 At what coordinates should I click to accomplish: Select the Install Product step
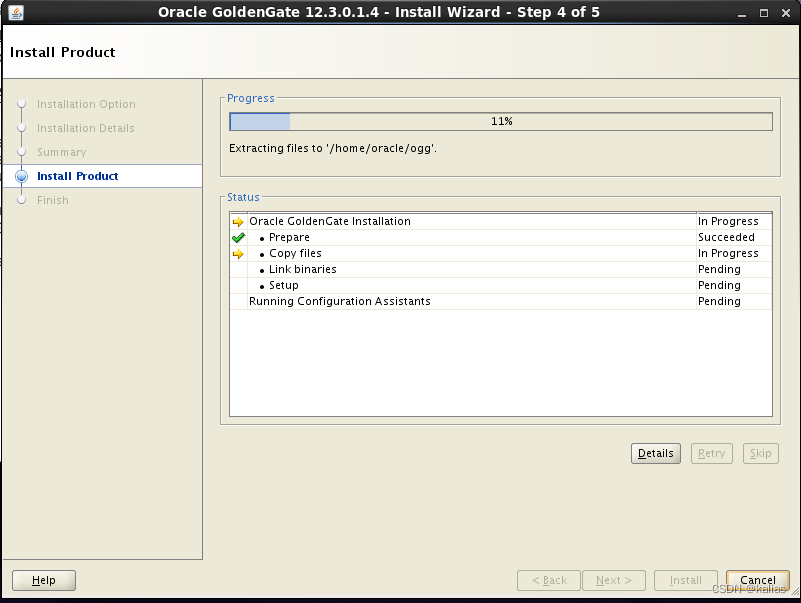coord(78,176)
